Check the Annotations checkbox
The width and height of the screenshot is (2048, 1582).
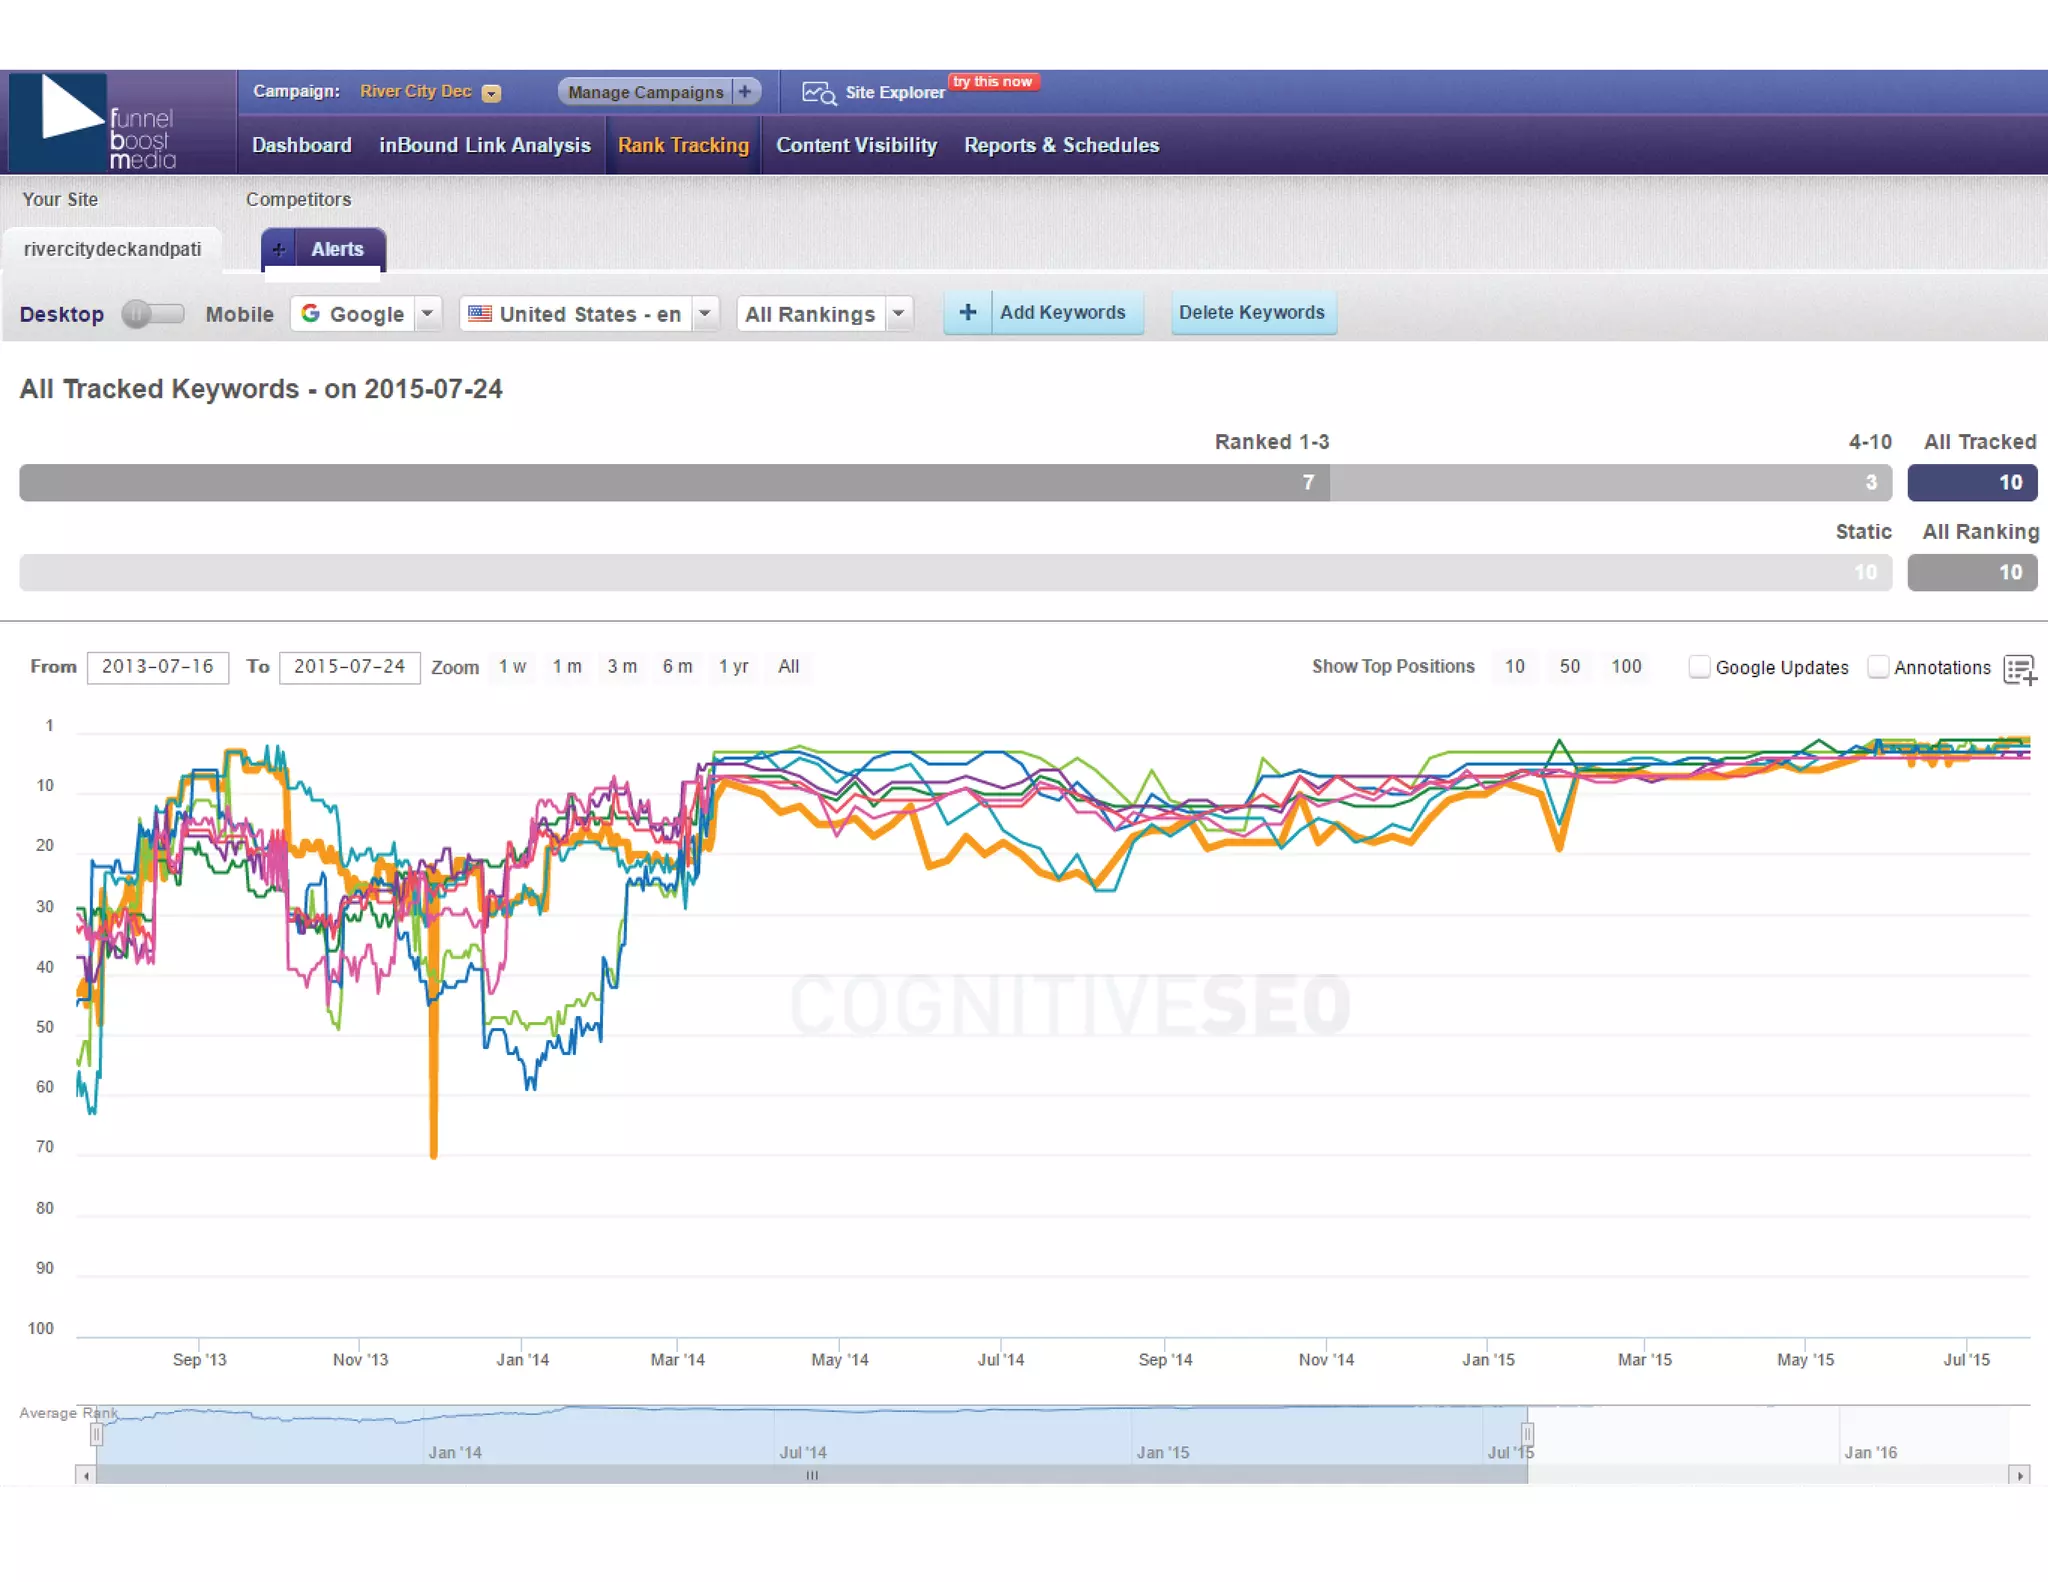pyautogui.click(x=1877, y=667)
